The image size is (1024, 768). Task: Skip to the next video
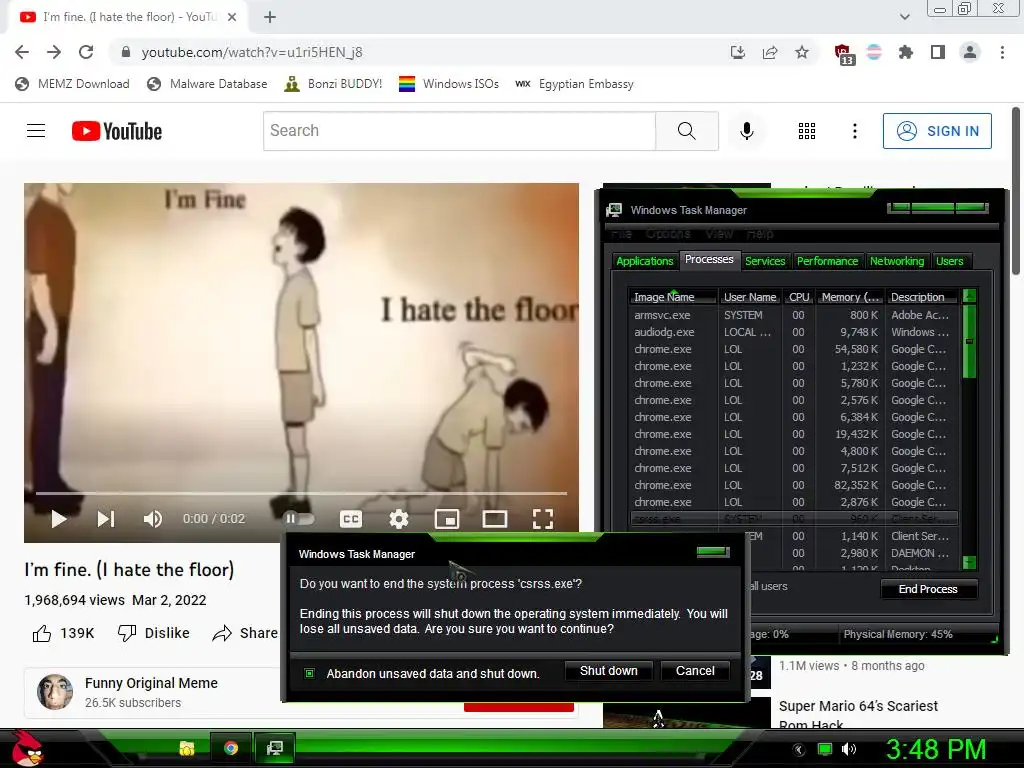106,519
